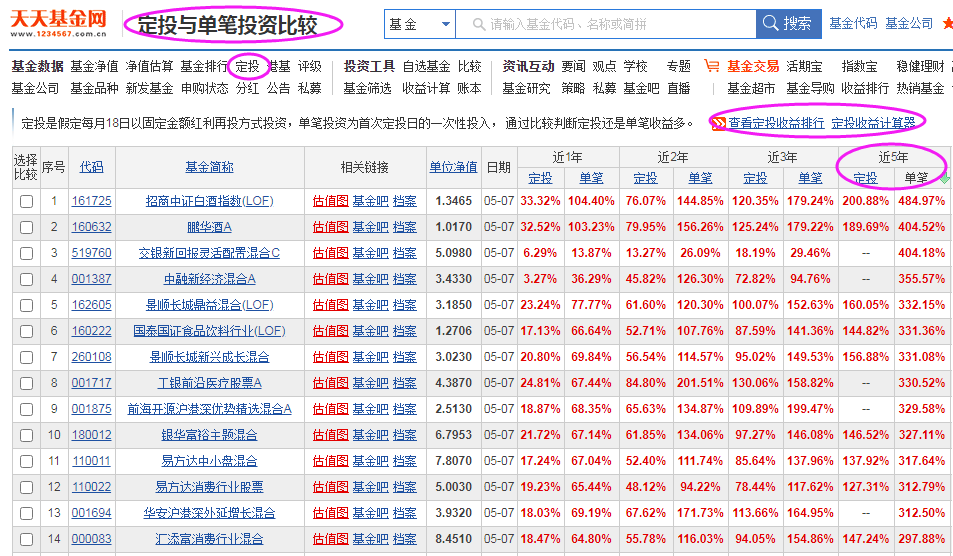
Task: Open 基金吧 for 银华富裕主题混合
Action: point(370,435)
